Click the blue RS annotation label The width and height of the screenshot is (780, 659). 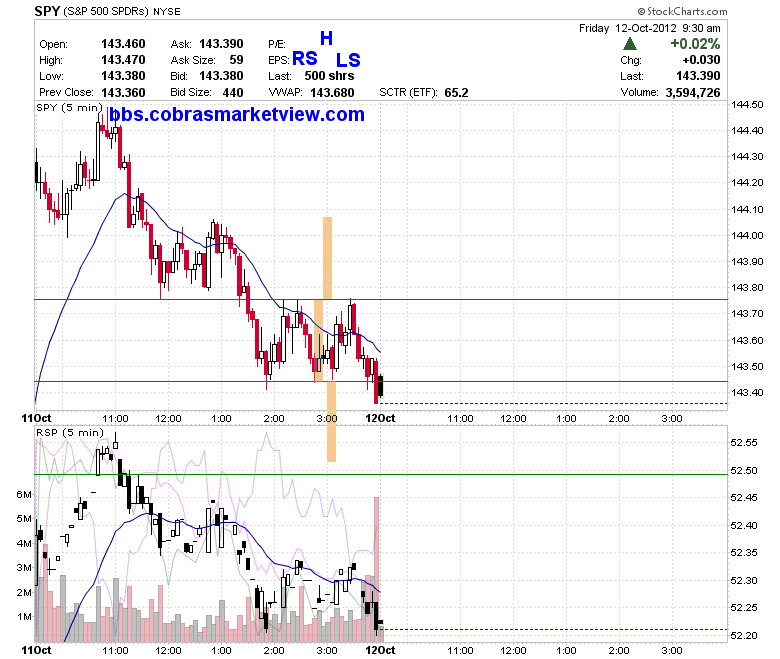[304, 59]
